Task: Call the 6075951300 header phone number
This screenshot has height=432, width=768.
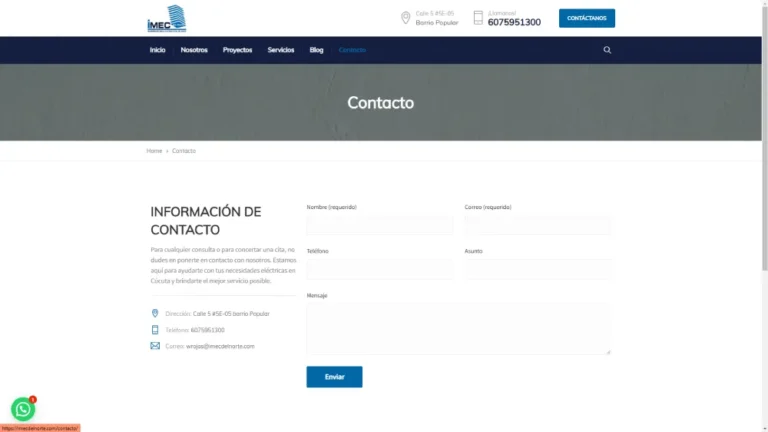Action: (x=514, y=22)
